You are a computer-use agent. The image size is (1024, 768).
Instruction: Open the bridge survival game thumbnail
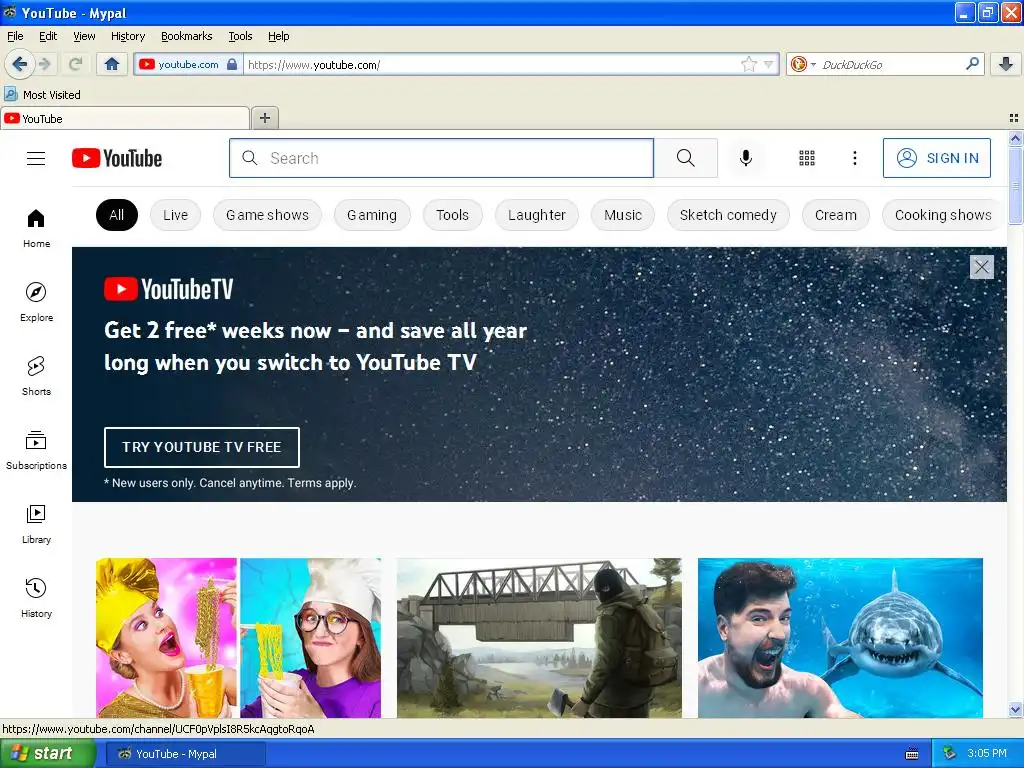coord(539,638)
